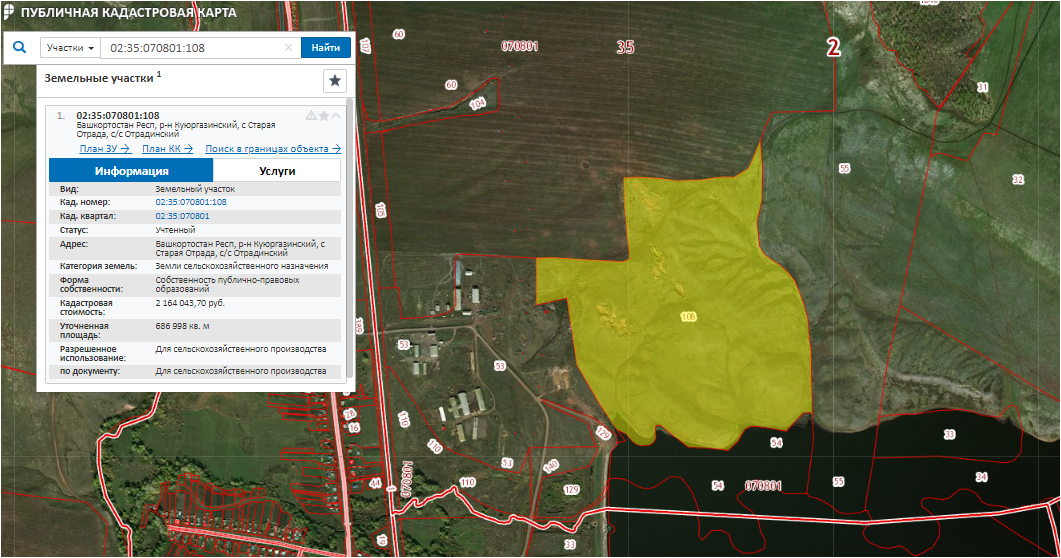
Task: Open the План ЗУ link
Action: point(105,149)
